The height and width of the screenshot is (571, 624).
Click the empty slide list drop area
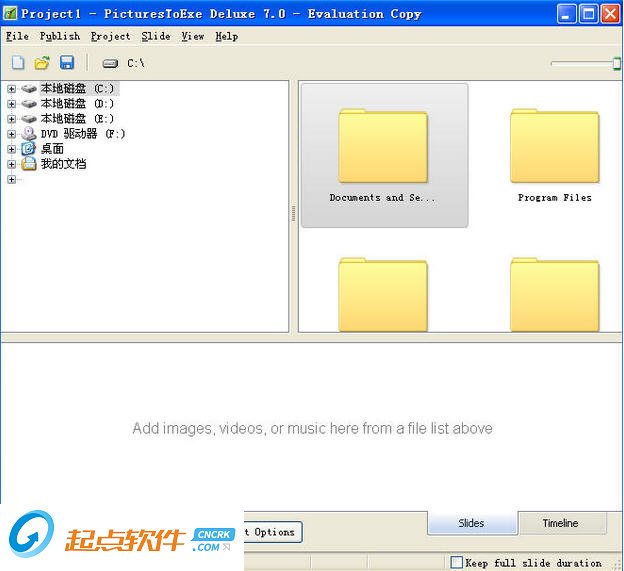[x=312, y=427]
